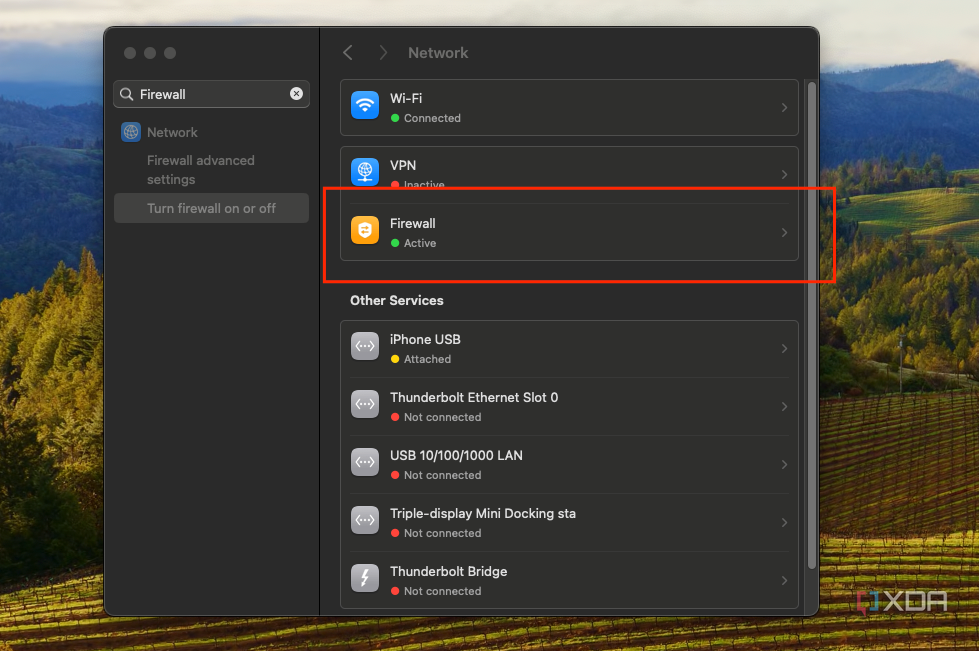Open VPN details via its chevron

point(784,174)
